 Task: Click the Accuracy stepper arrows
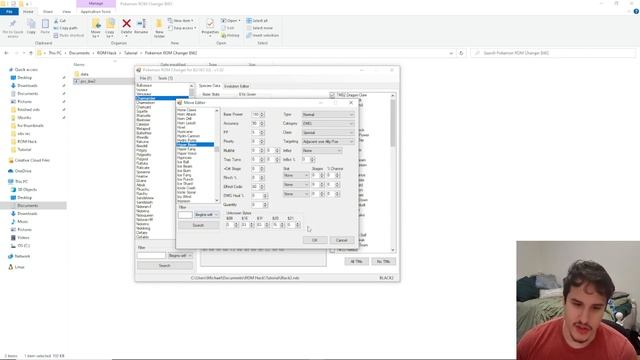262,124
